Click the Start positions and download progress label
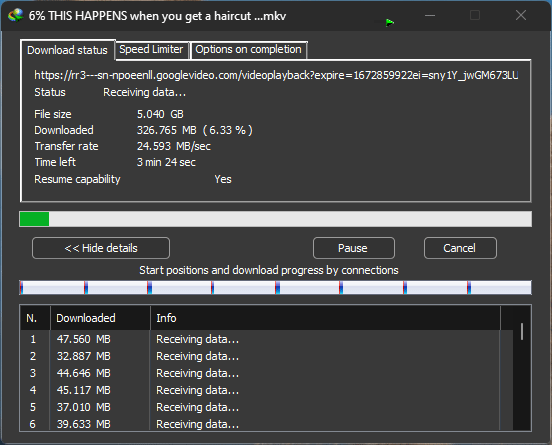Image resolution: width=552 pixels, height=445 pixels. tap(269, 270)
